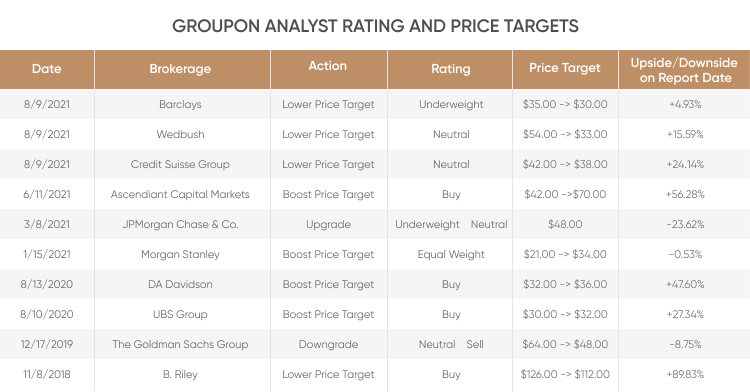Click the JPMorgan Chase & Co. cell

pos(180,225)
